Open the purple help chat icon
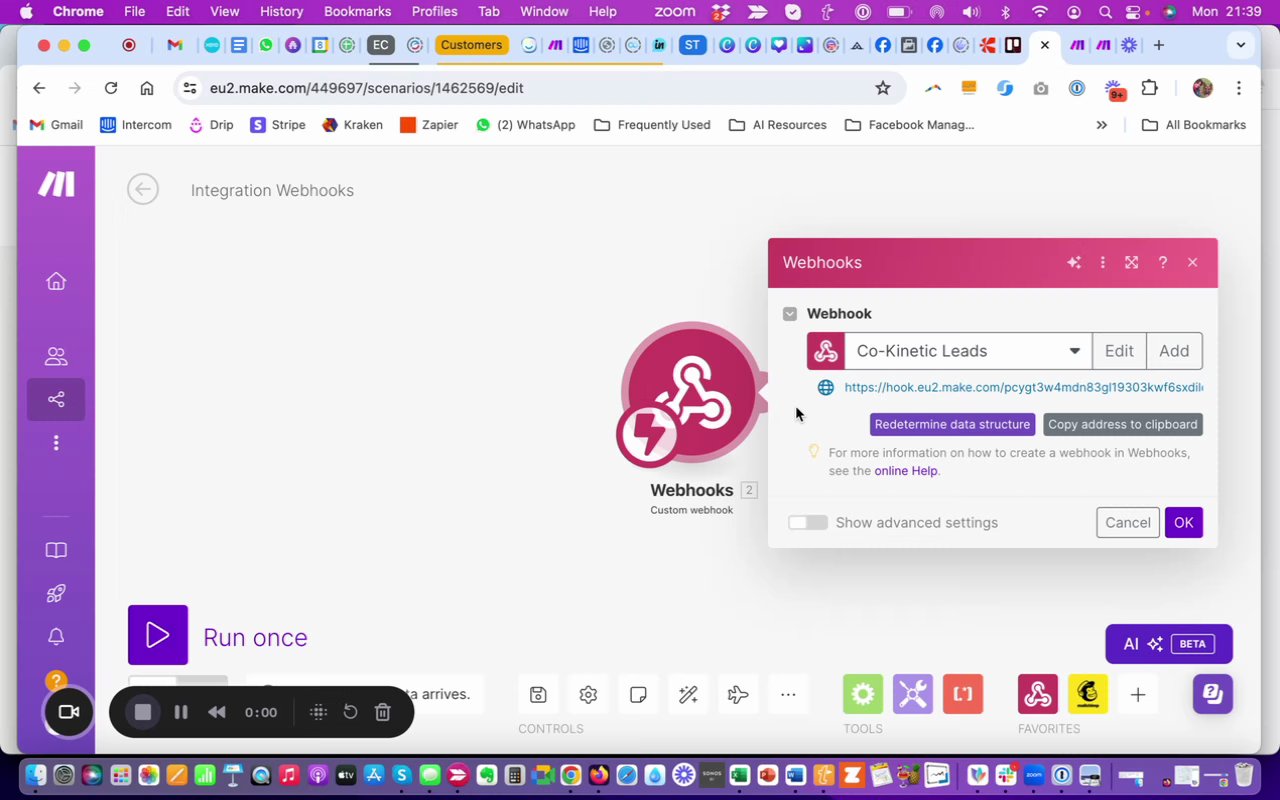1280x800 pixels. (x=1213, y=694)
